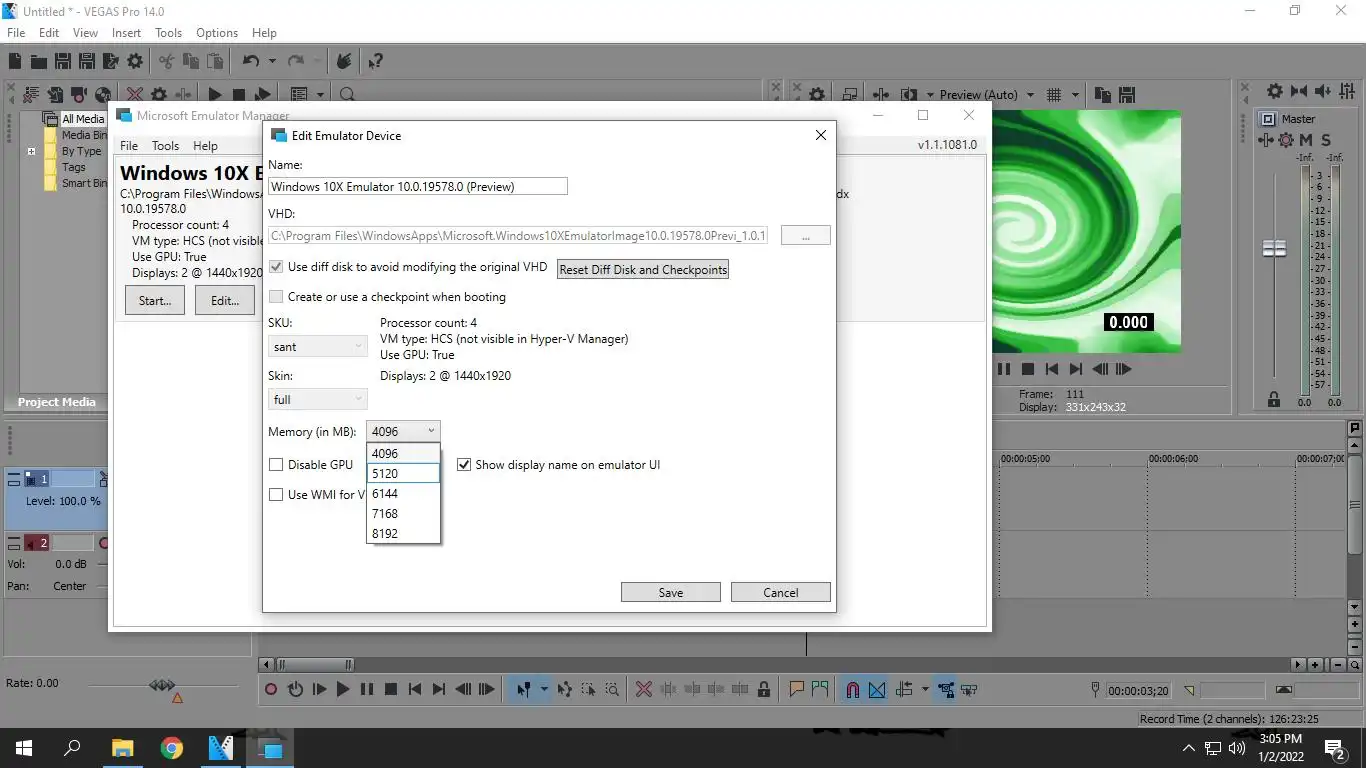Choose 7168 MB memory option
Image resolution: width=1366 pixels, height=768 pixels.
(x=403, y=514)
